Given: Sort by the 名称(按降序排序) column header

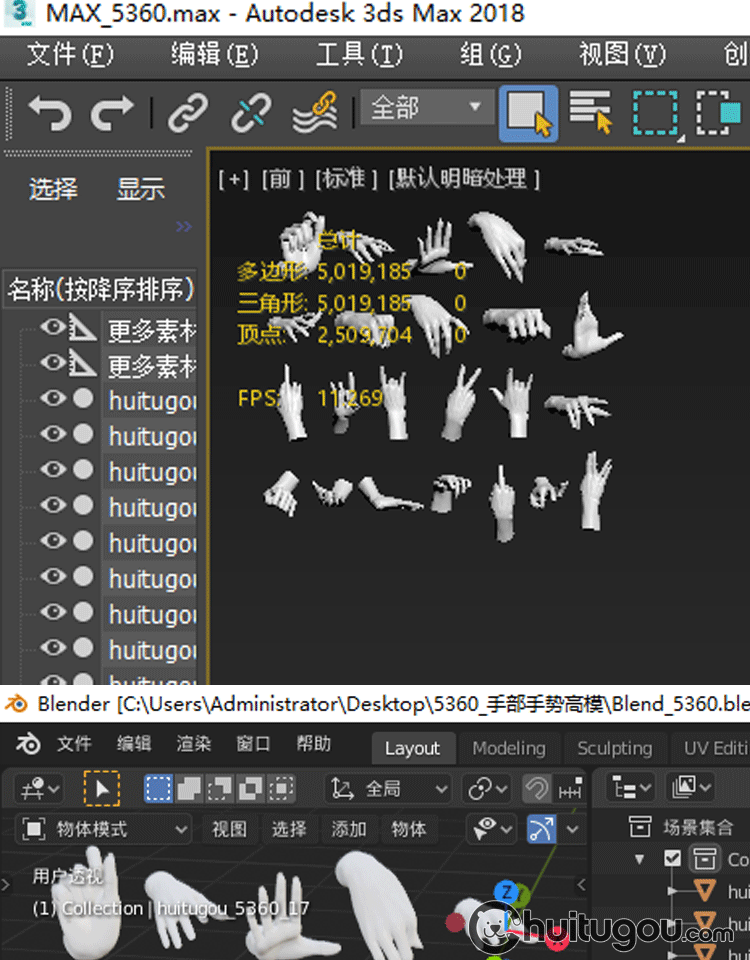Looking at the screenshot, I should click(100, 290).
